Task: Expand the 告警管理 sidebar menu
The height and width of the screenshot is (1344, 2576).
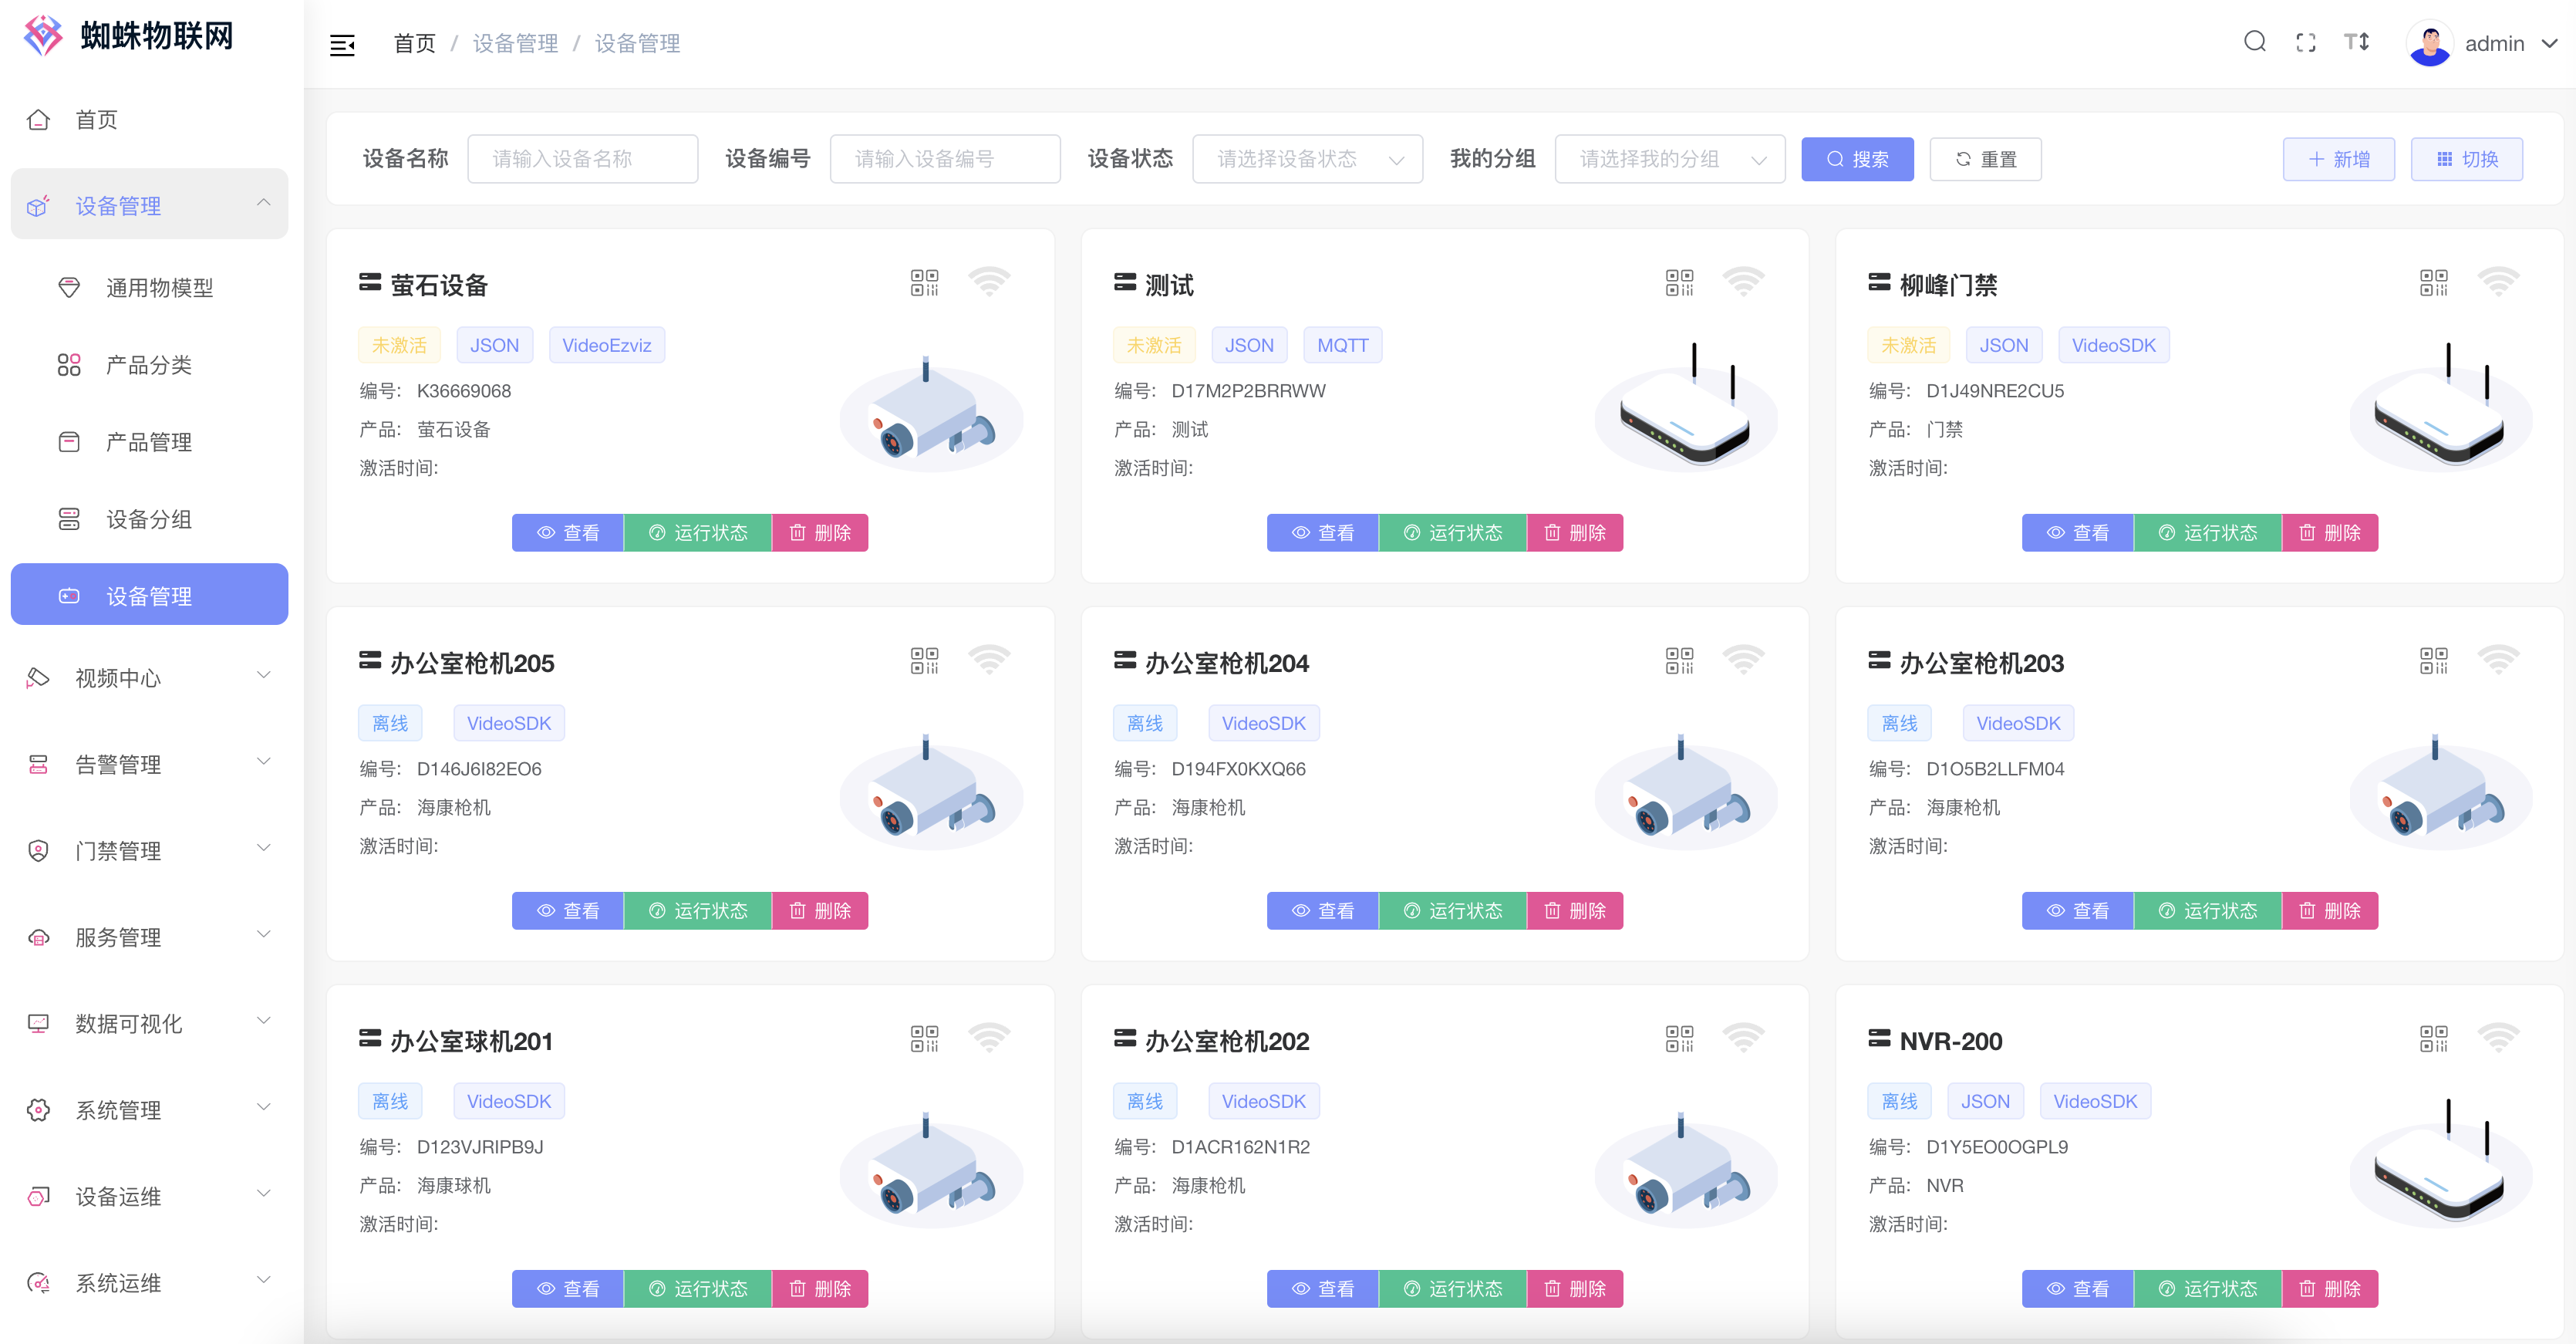Action: click(150, 764)
